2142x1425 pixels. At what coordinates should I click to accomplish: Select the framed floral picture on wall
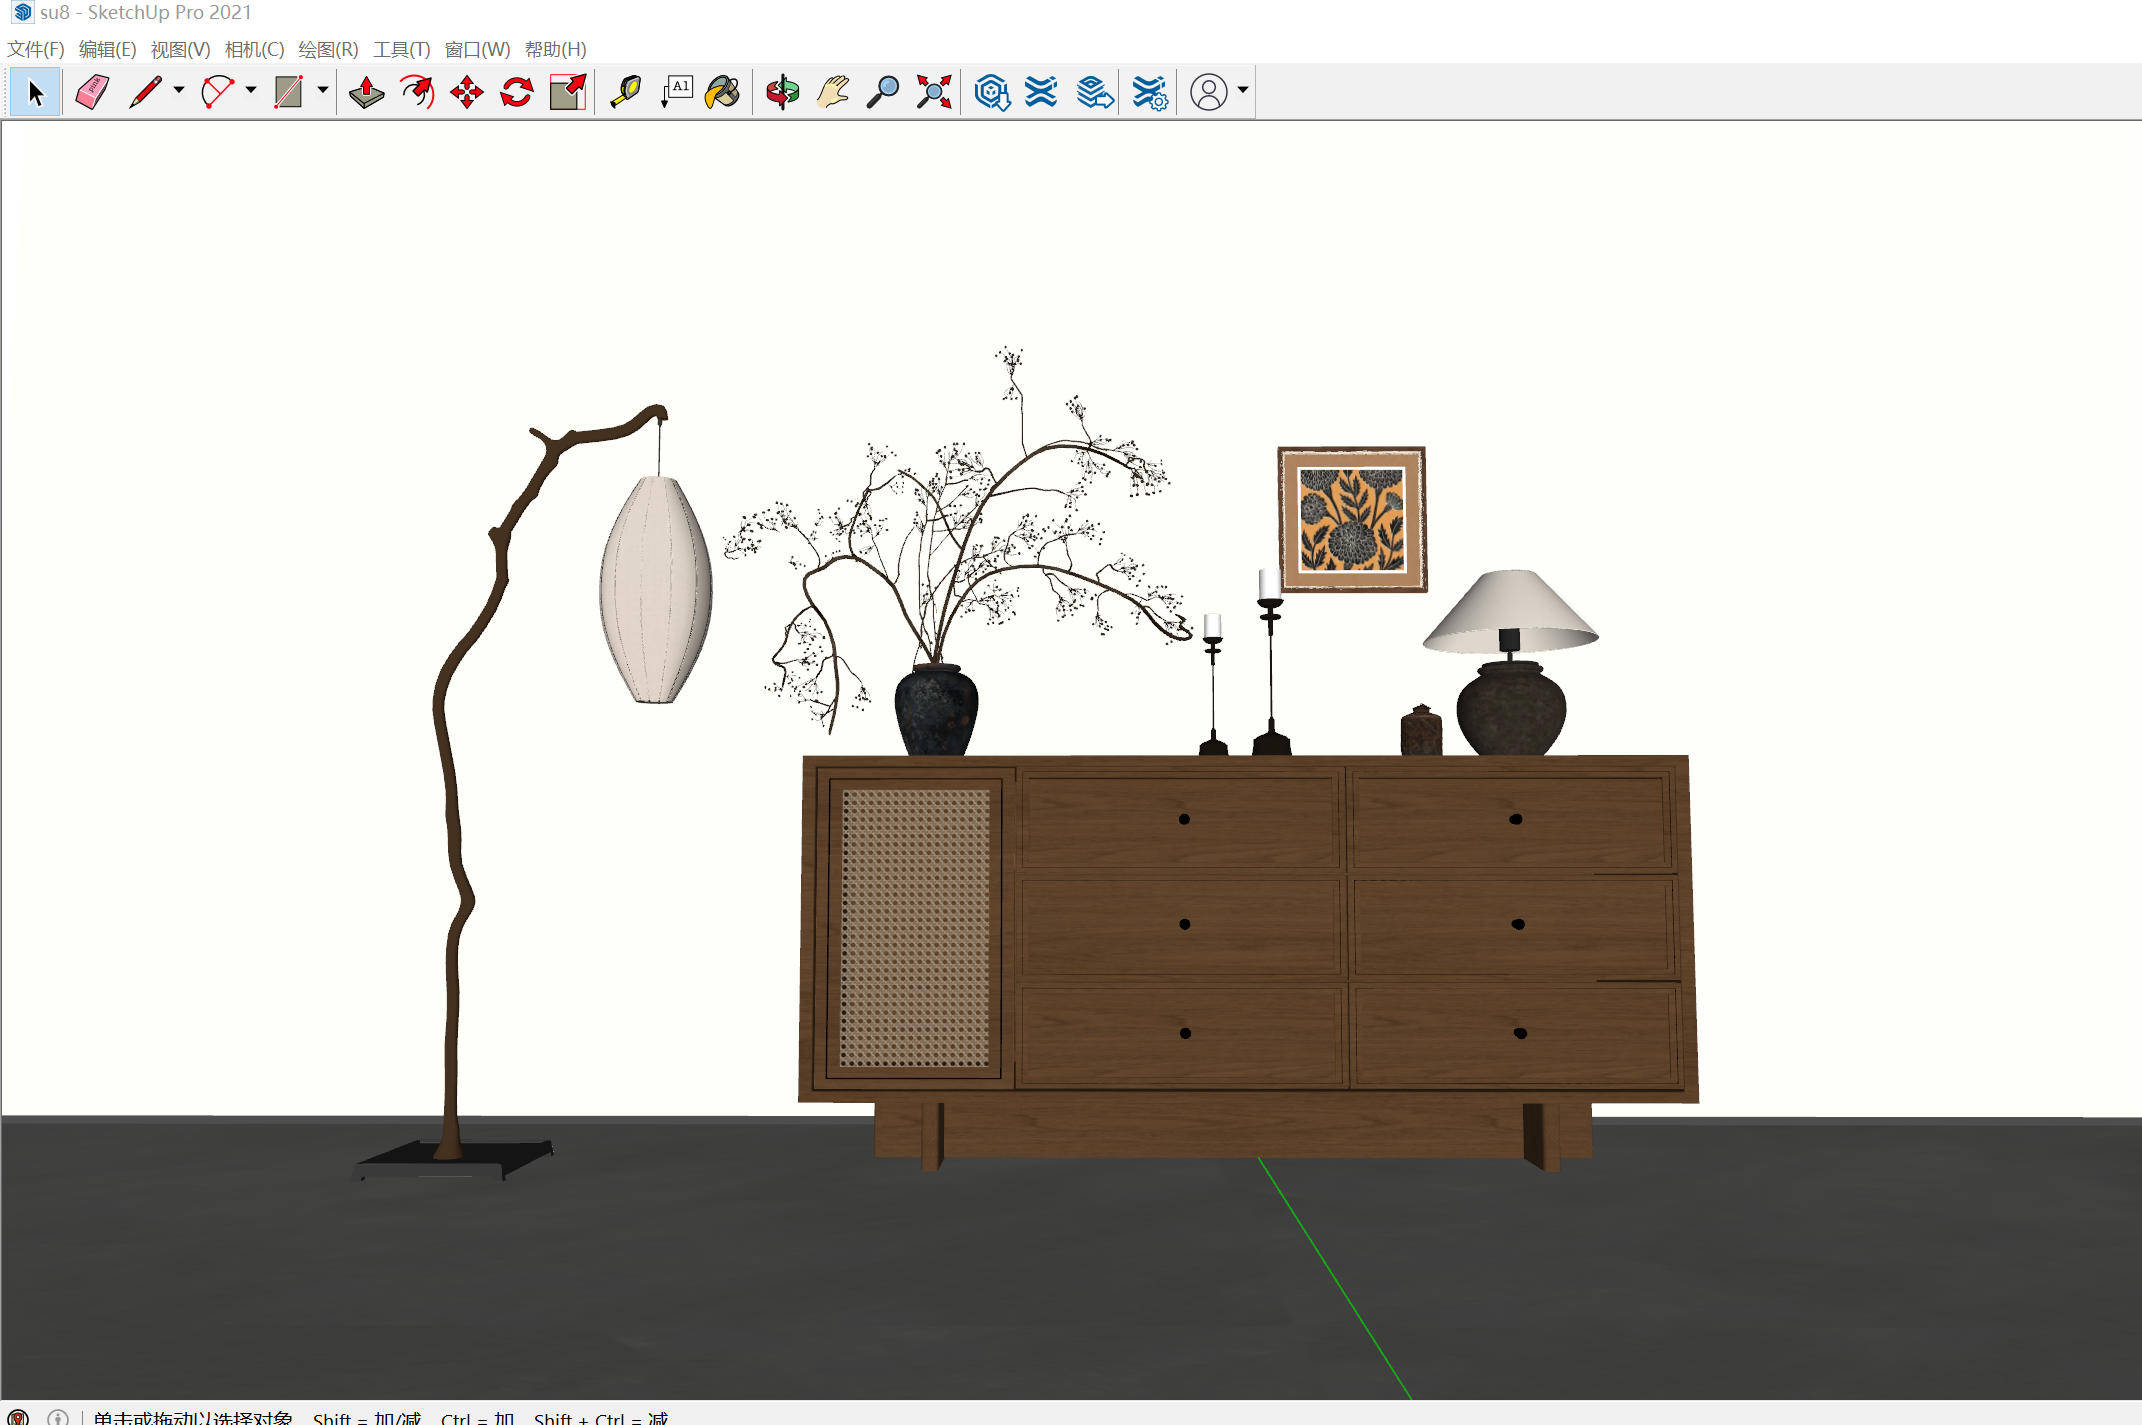click(1352, 519)
